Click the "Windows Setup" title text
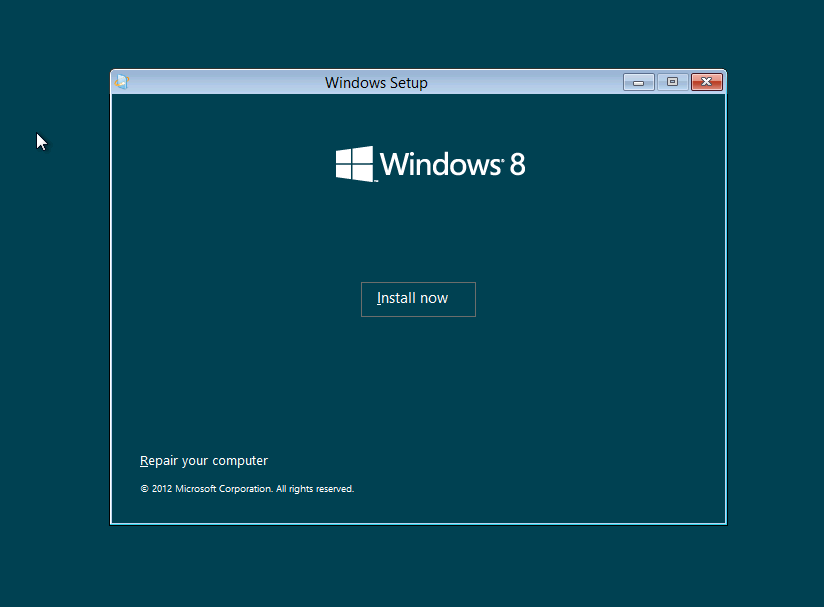The image size is (824, 607). coord(376,83)
